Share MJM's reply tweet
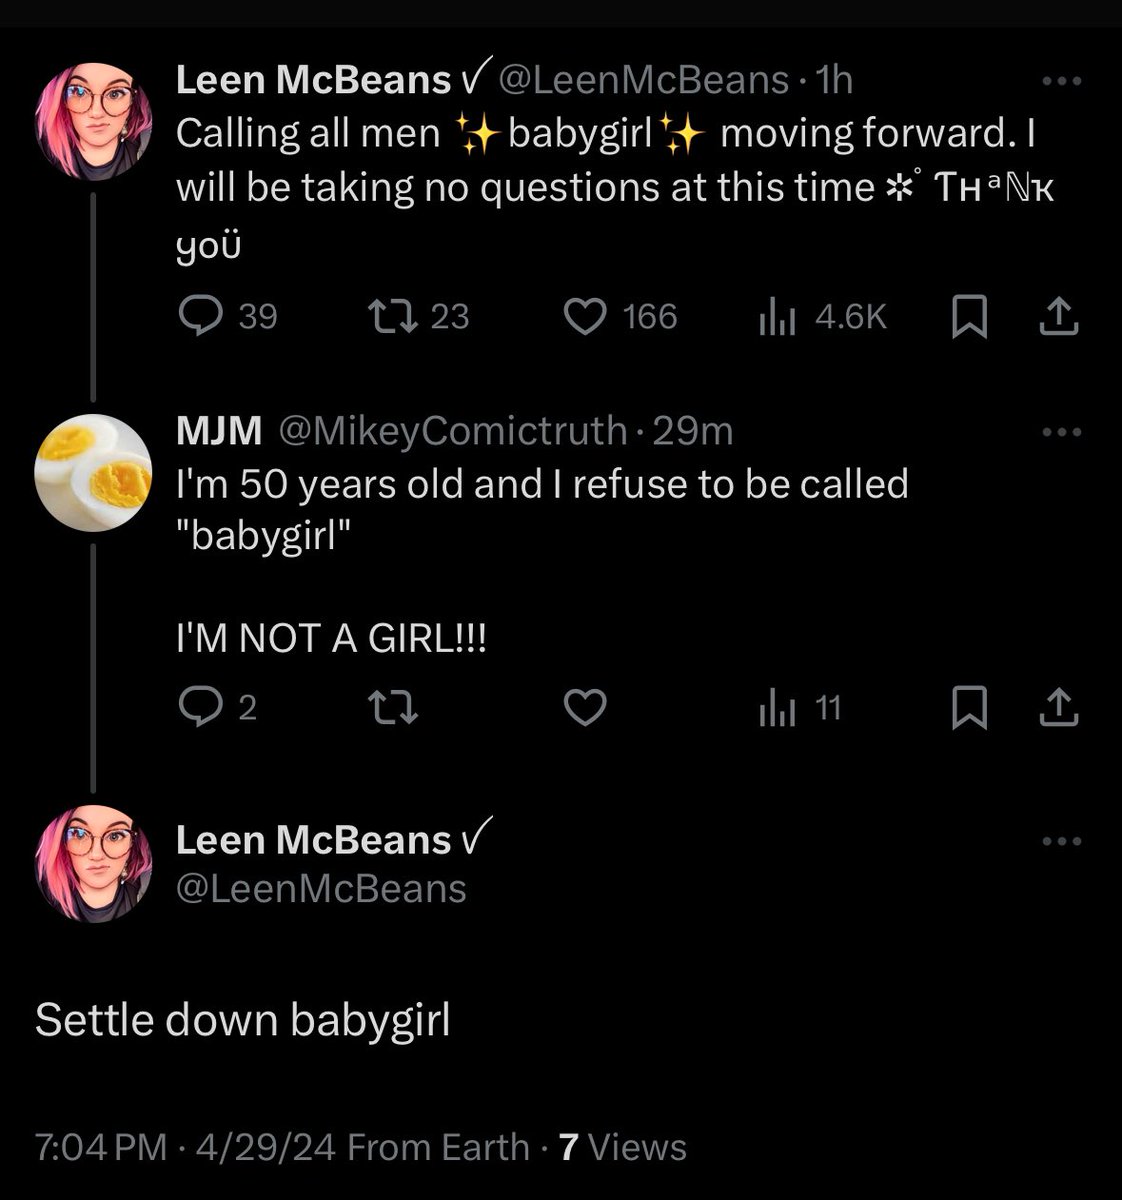The height and width of the screenshot is (1200, 1122). pos(1060,708)
